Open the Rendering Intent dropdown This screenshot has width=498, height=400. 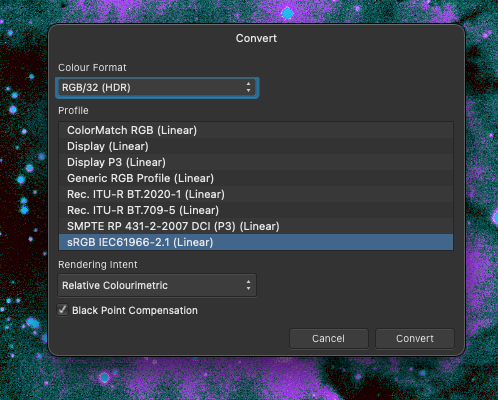pyautogui.click(x=157, y=285)
